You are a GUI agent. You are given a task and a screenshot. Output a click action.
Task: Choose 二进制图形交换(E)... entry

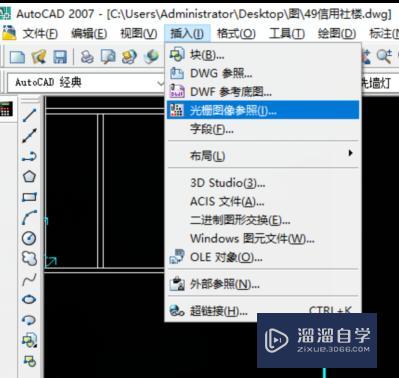263,220
